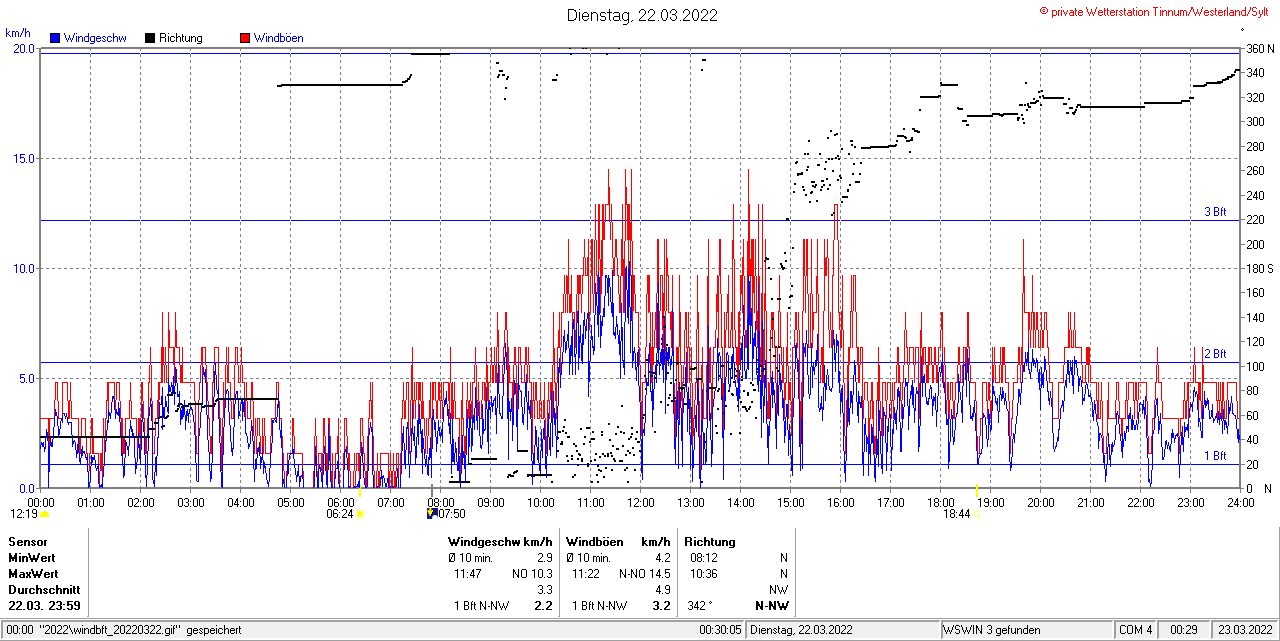Screen dimensions: 1280x641
Task: Click the sunrise icon next to 06:24
Action: tap(360, 514)
